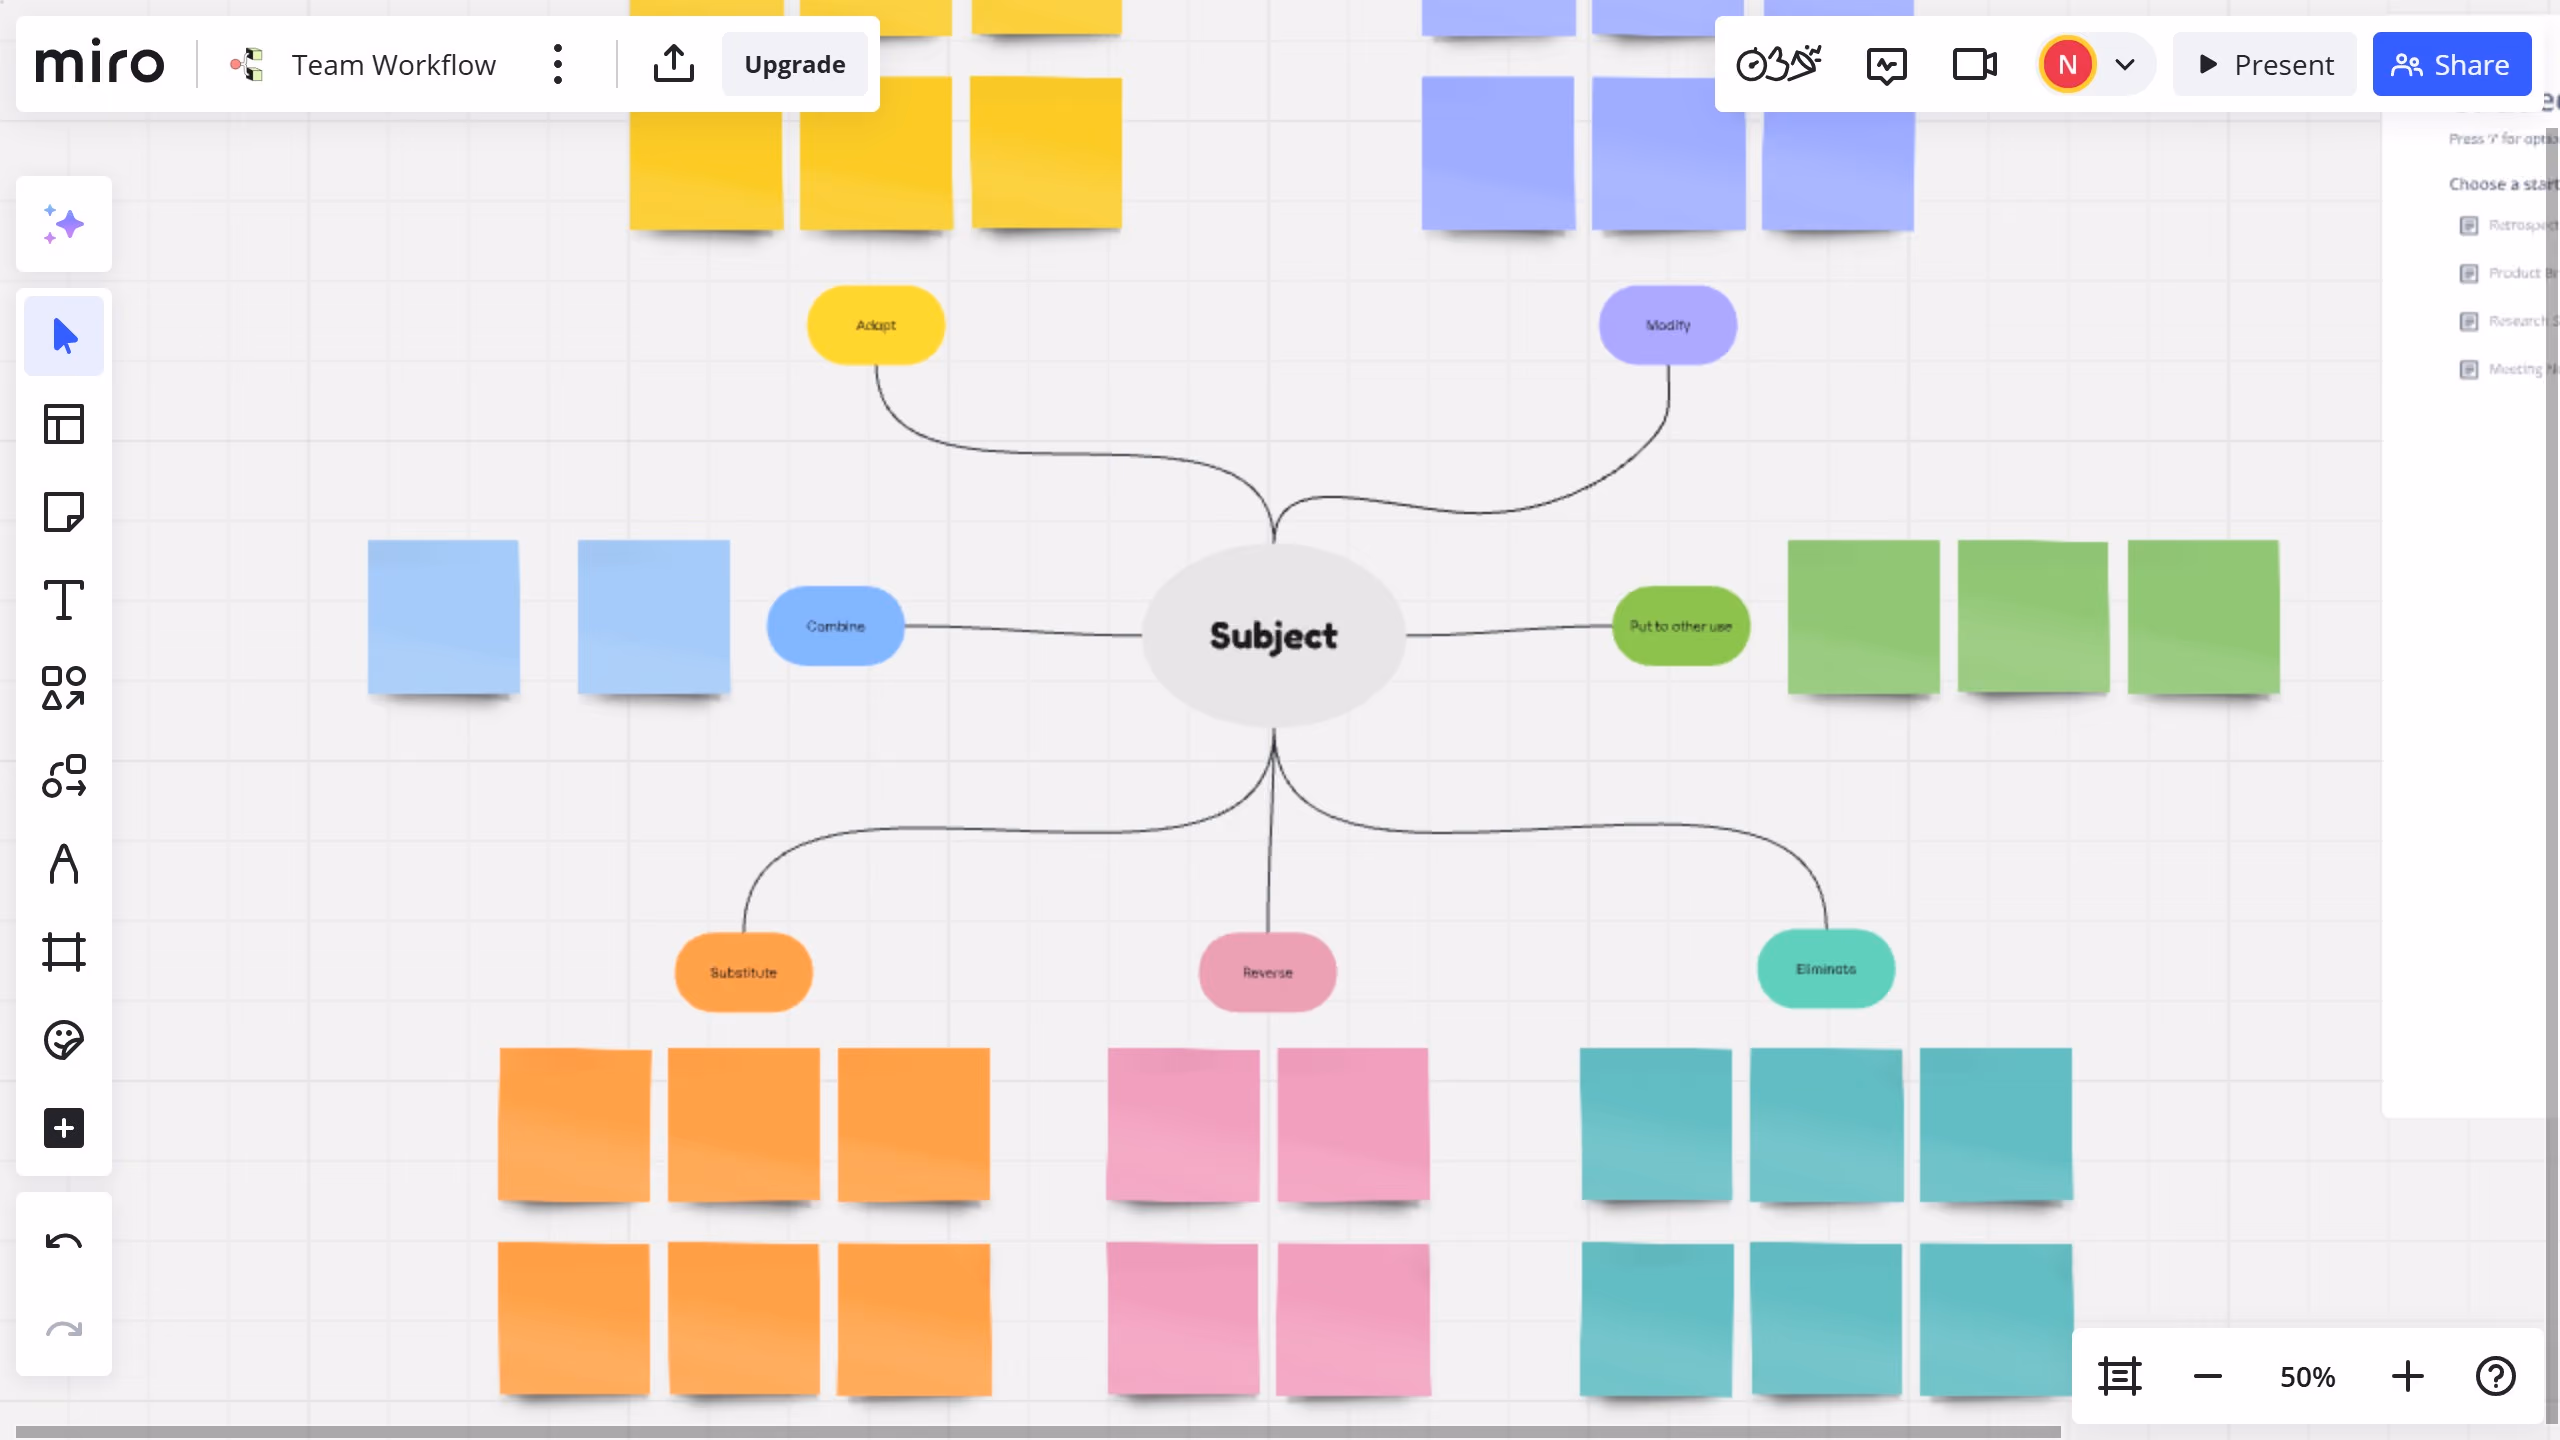
Task: Click the Present button
Action: pyautogui.click(x=2265, y=64)
